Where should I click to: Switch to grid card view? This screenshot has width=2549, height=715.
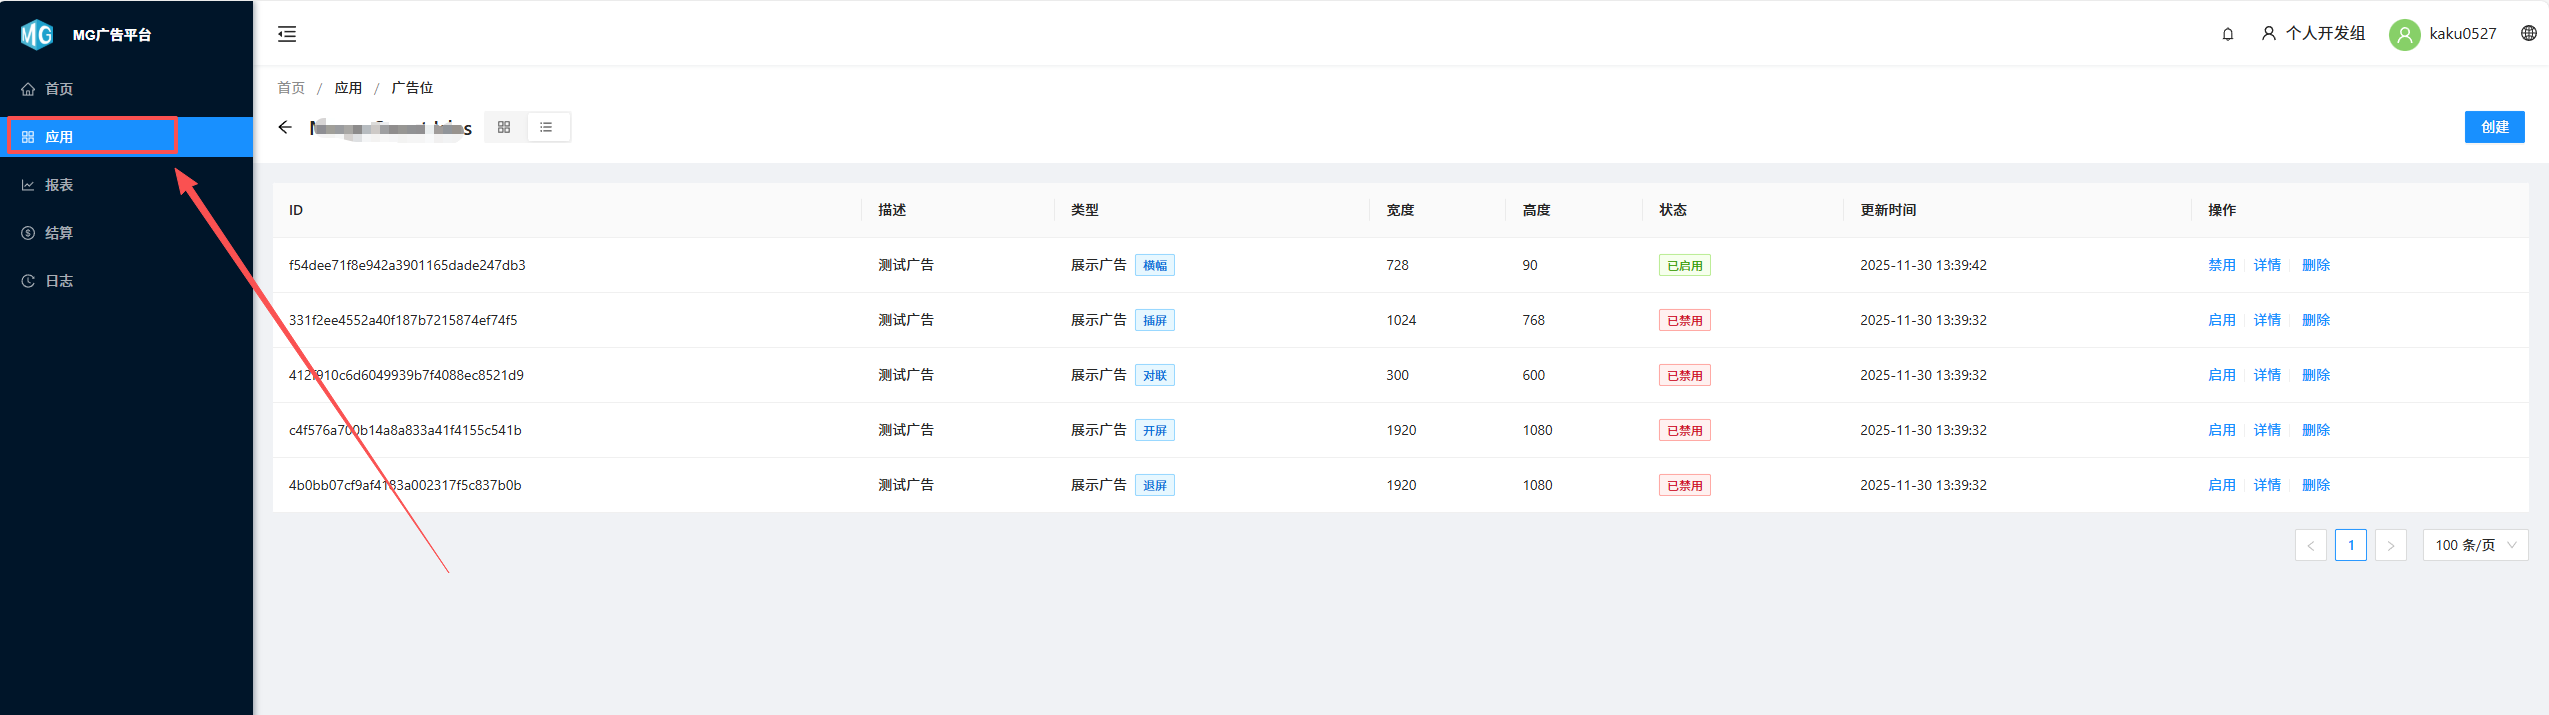[x=504, y=127]
